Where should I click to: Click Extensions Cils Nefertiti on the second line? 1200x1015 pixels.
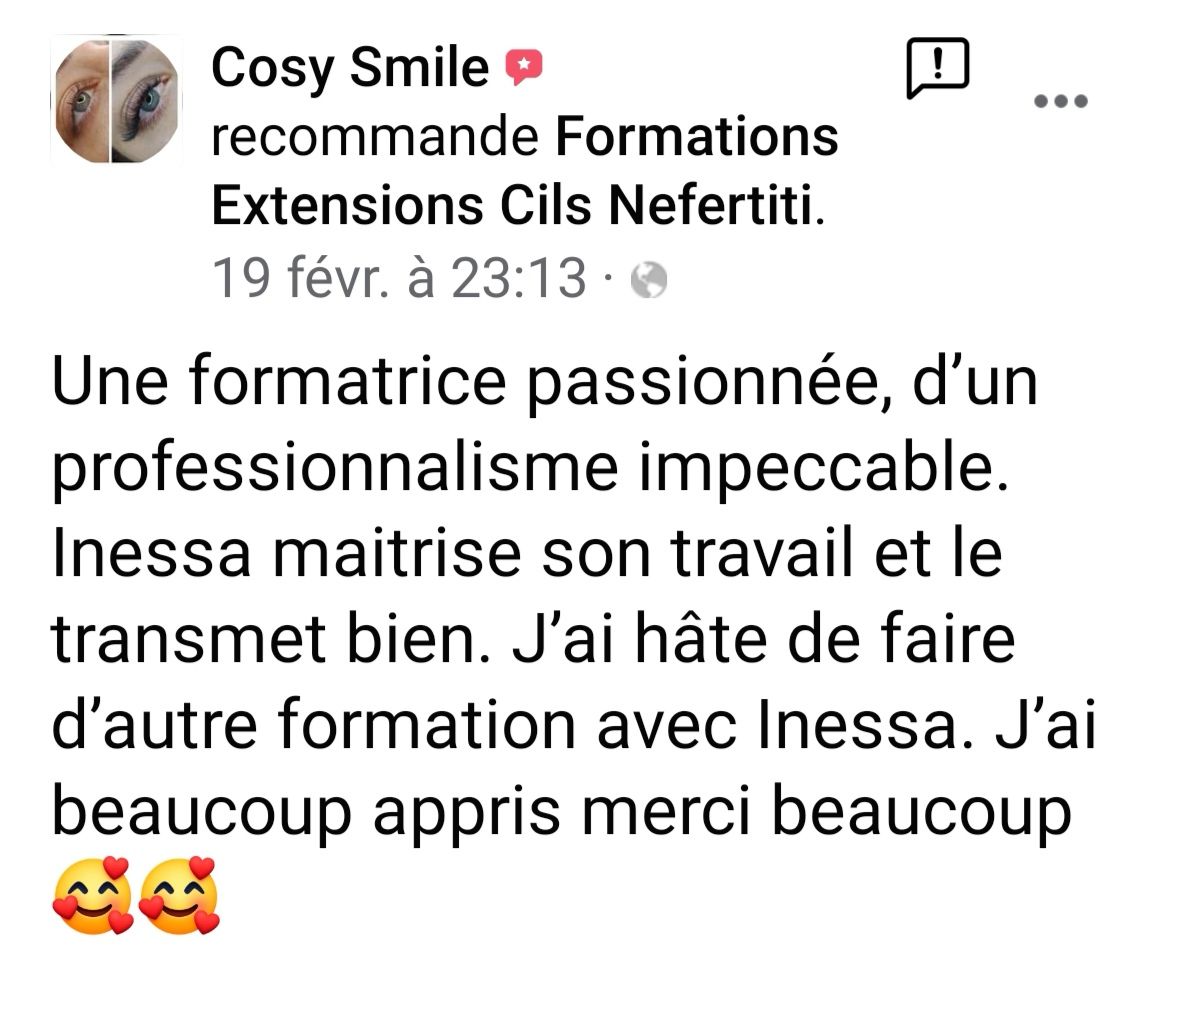point(511,207)
